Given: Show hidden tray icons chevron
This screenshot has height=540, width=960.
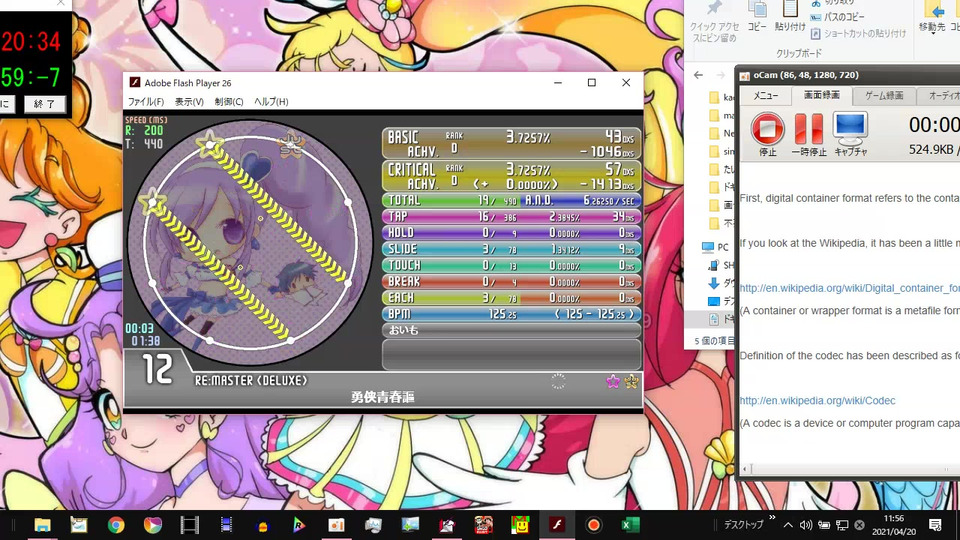Looking at the screenshot, I should [788, 525].
